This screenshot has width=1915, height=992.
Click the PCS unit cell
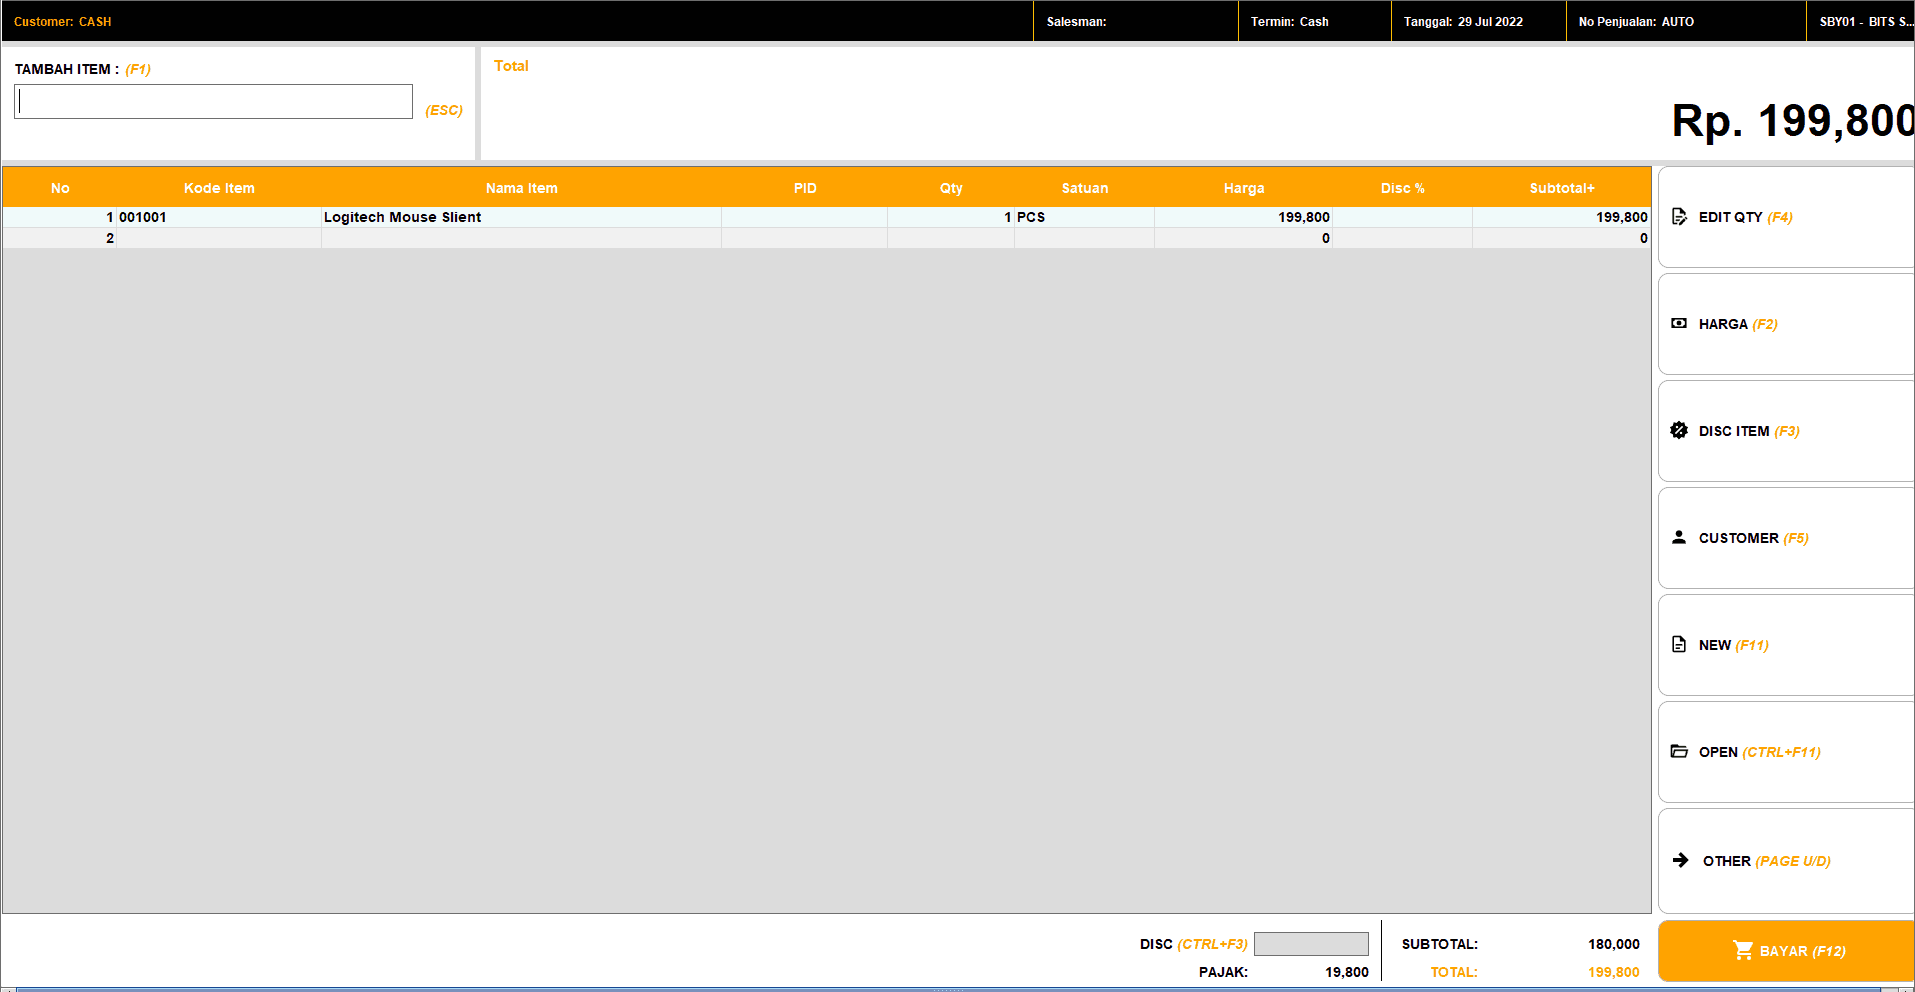pyautogui.click(x=1085, y=217)
